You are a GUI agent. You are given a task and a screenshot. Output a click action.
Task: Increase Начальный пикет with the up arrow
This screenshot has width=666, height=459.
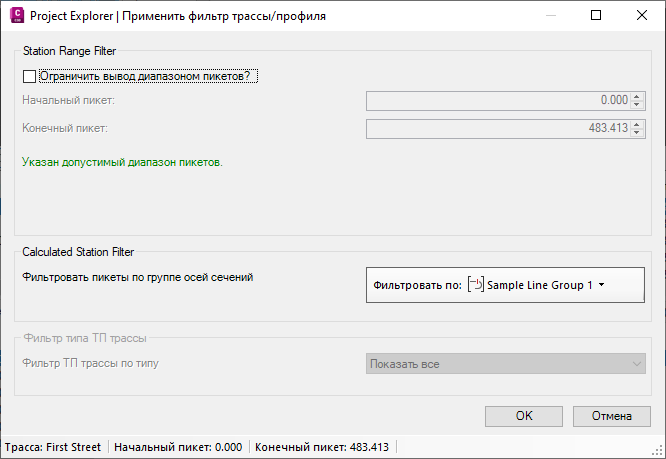[x=636, y=97]
